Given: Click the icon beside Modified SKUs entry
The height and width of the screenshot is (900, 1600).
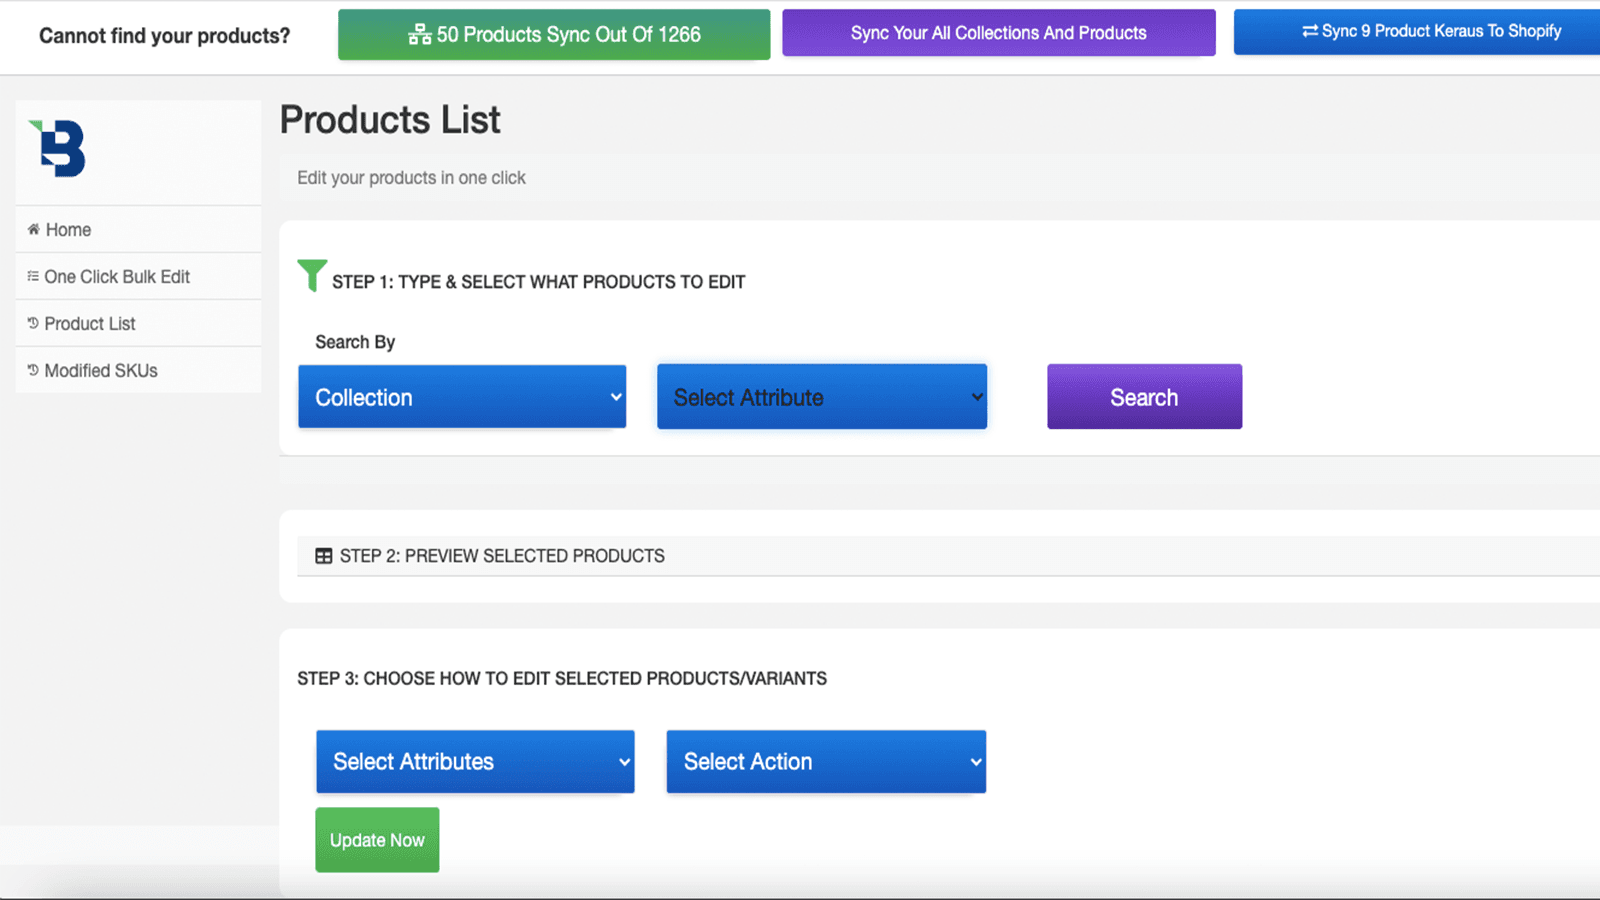Looking at the screenshot, I should pos(33,369).
